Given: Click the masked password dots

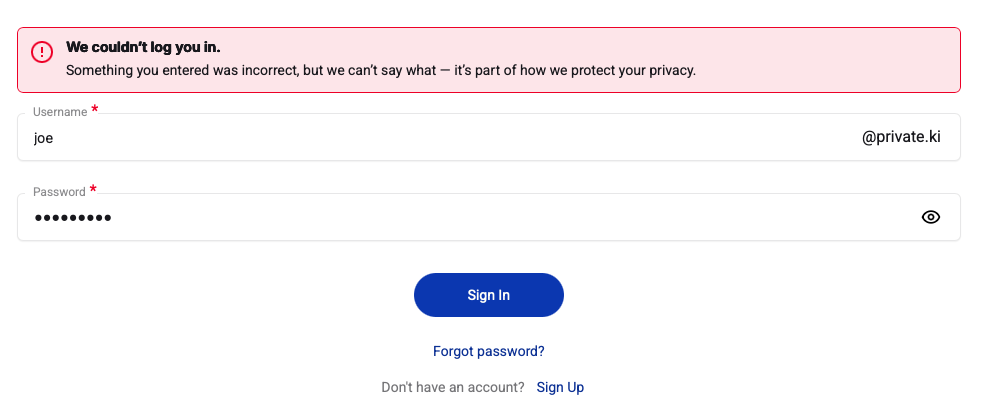Looking at the screenshot, I should [72, 218].
